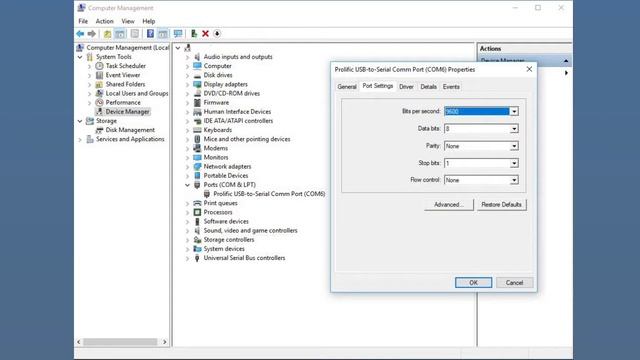This screenshot has height=360, width=640.
Task: Expand the Services and Applications node
Action: click(80, 140)
